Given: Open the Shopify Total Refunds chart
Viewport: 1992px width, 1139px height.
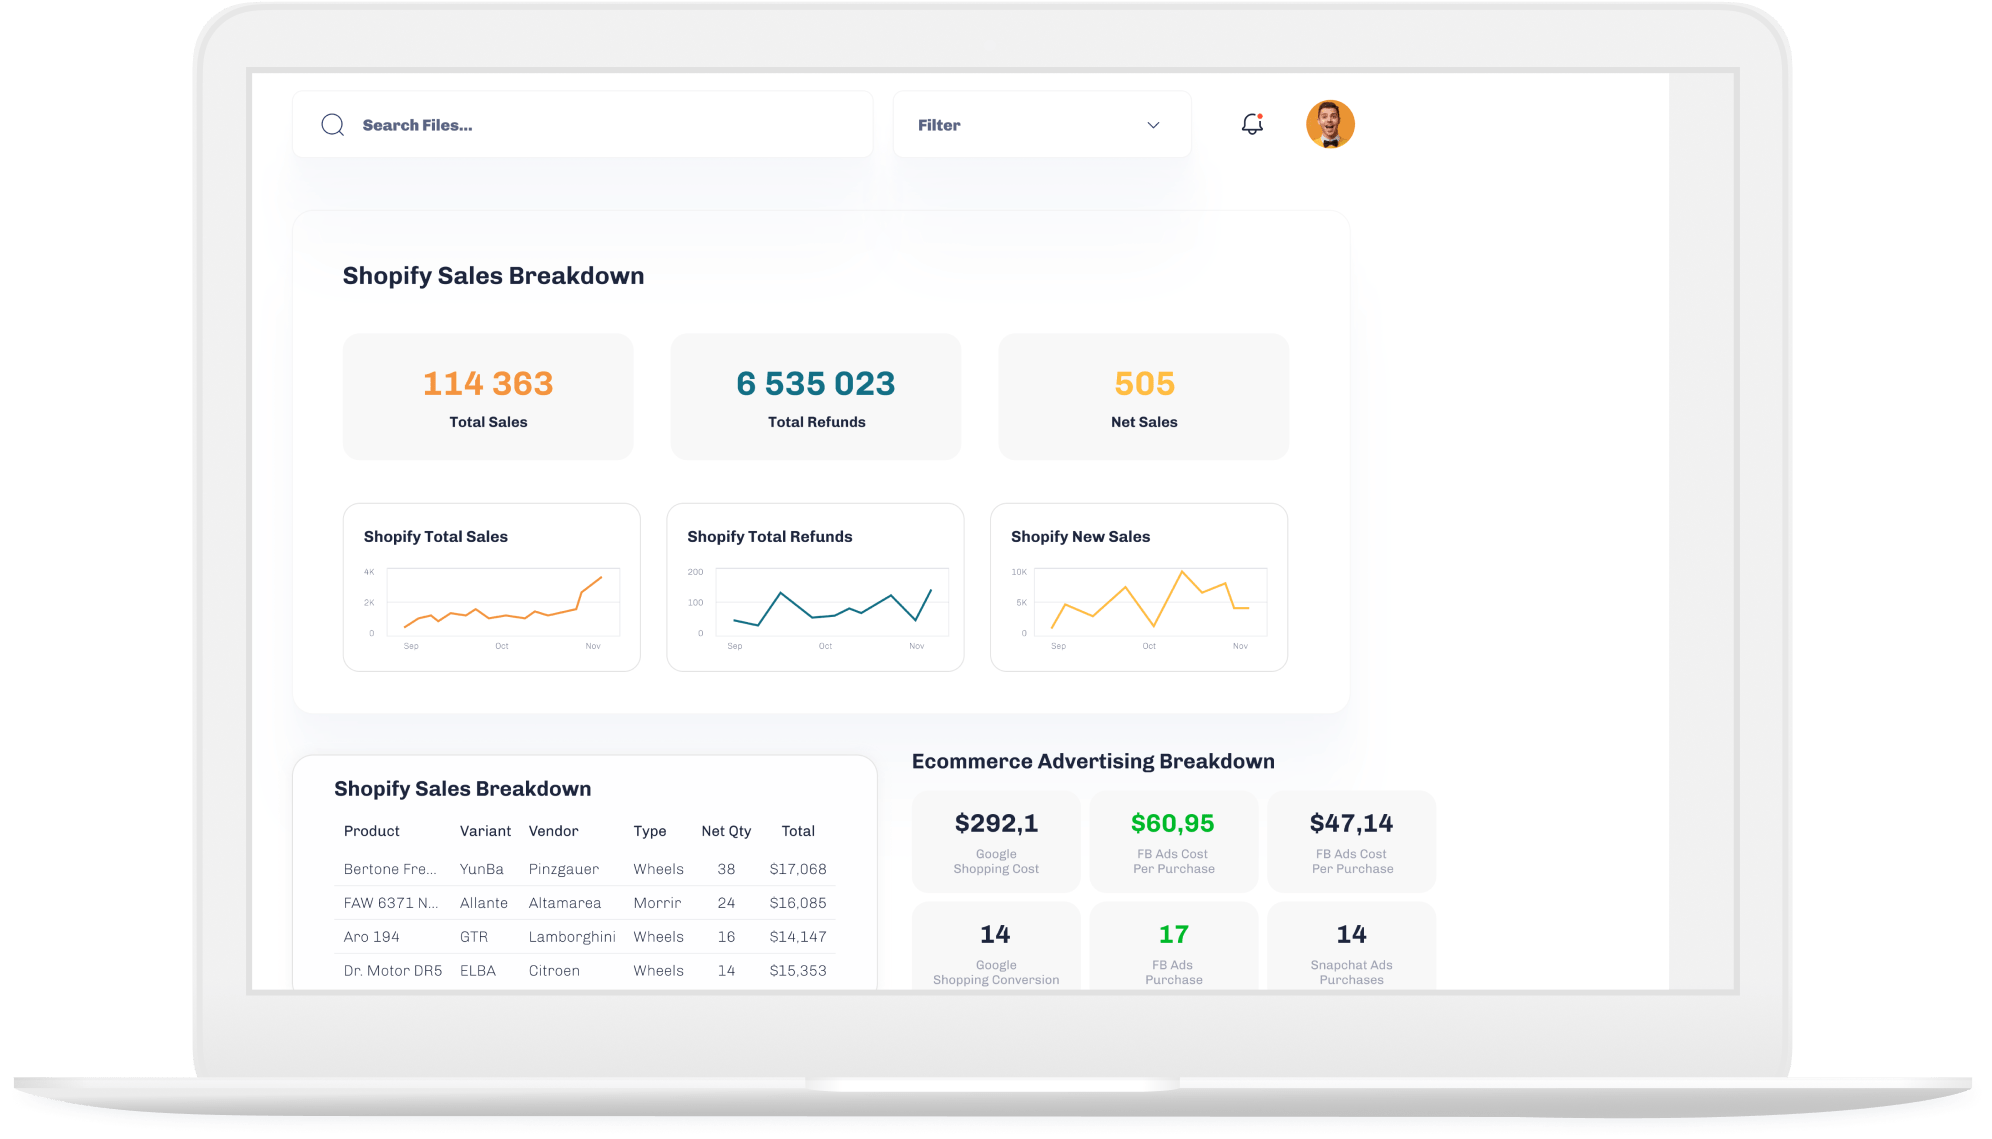Looking at the screenshot, I should (x=815, y=587).
